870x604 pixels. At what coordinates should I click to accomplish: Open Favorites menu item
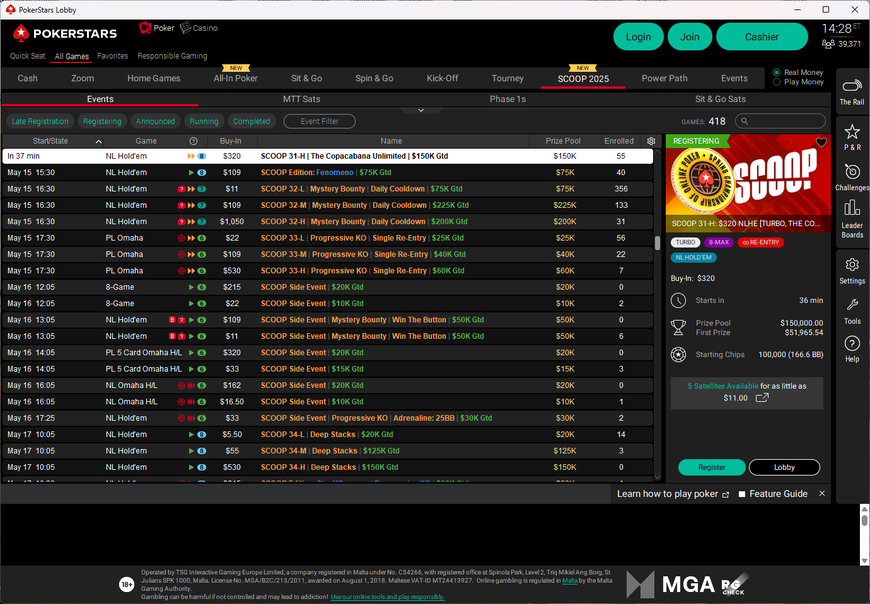pos(112,56)
